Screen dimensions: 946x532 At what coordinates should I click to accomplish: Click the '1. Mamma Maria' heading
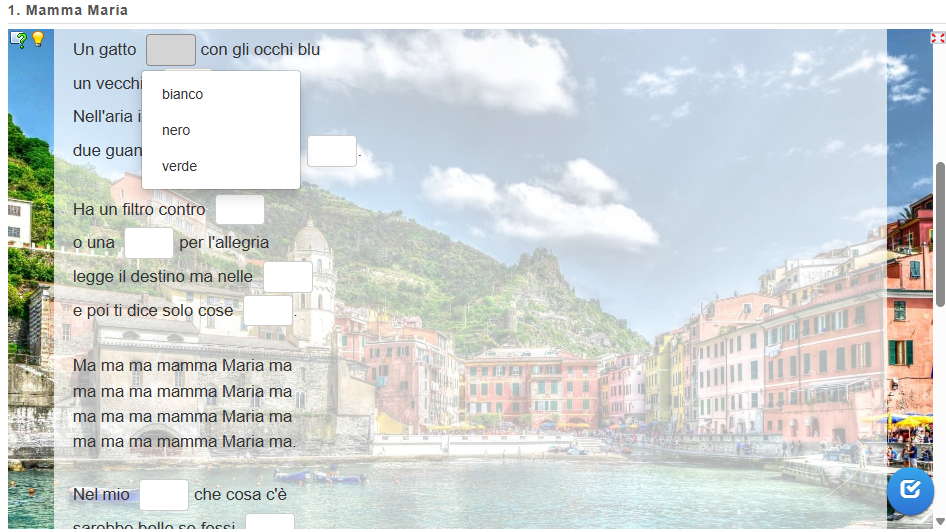68,10
